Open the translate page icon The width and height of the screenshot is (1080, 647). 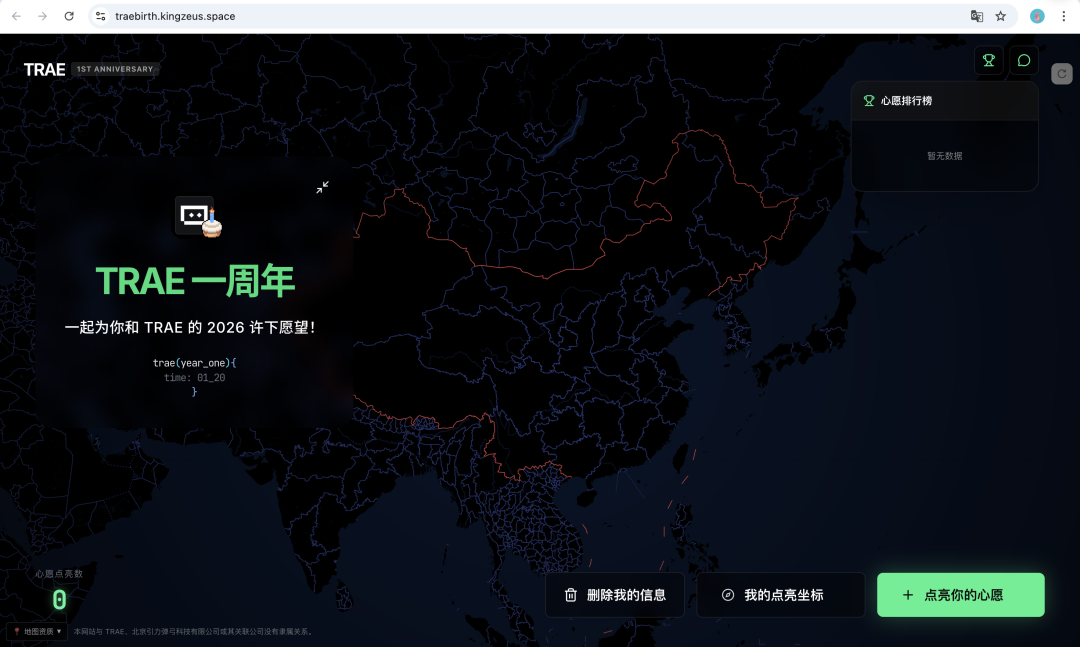pos(977,16)
